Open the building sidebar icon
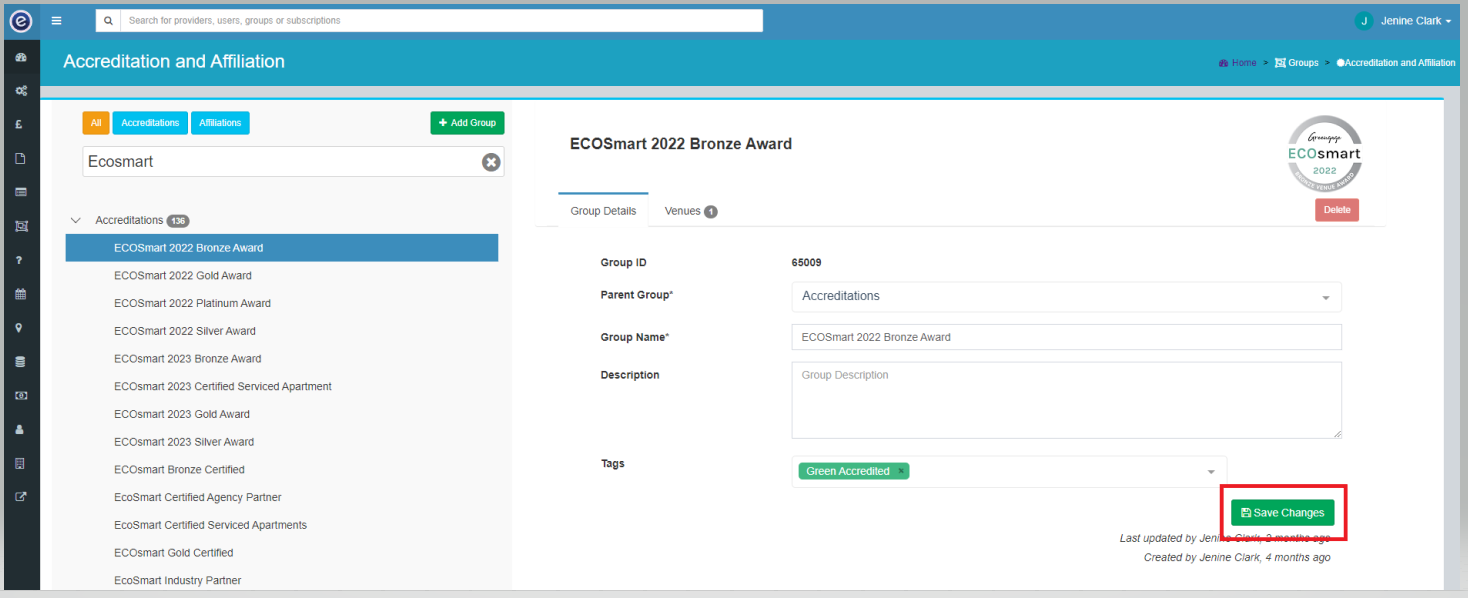Image resolution: width=1468 pixels, height=598 pixels. 20,463
